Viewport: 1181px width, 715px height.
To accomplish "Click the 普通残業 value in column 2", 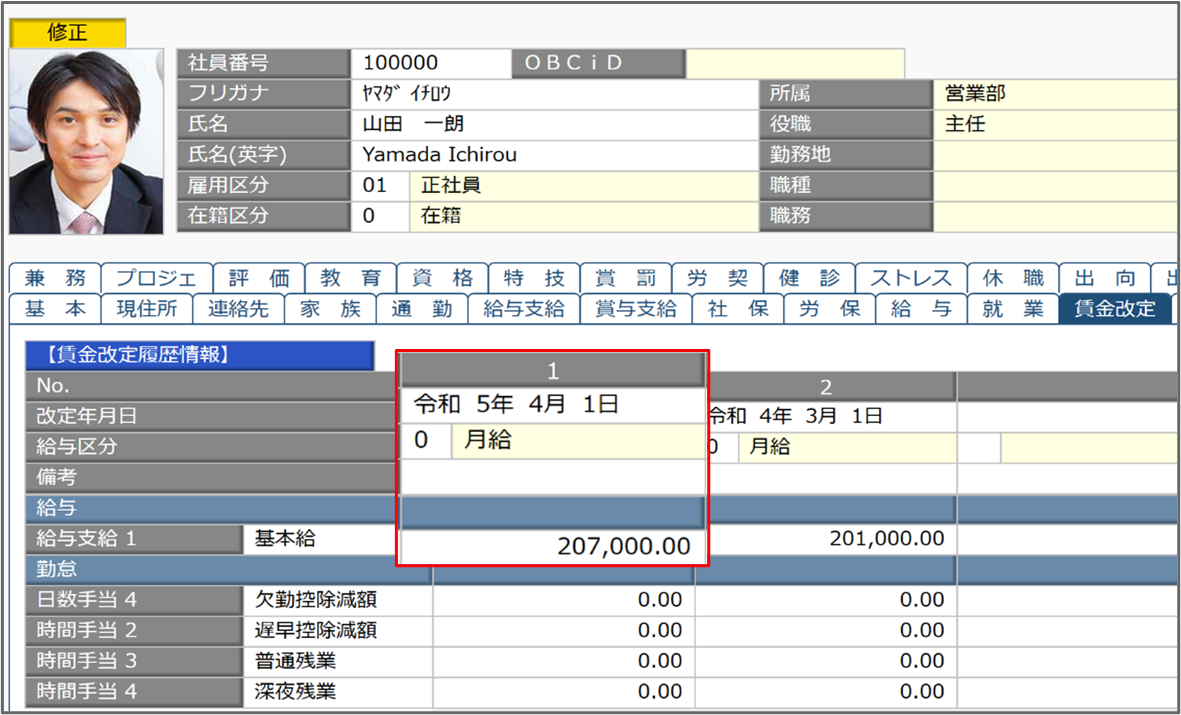I will 825,662.
